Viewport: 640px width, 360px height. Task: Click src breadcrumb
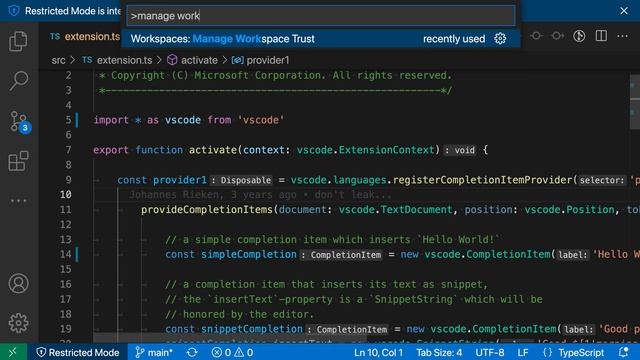pos(58,60)
